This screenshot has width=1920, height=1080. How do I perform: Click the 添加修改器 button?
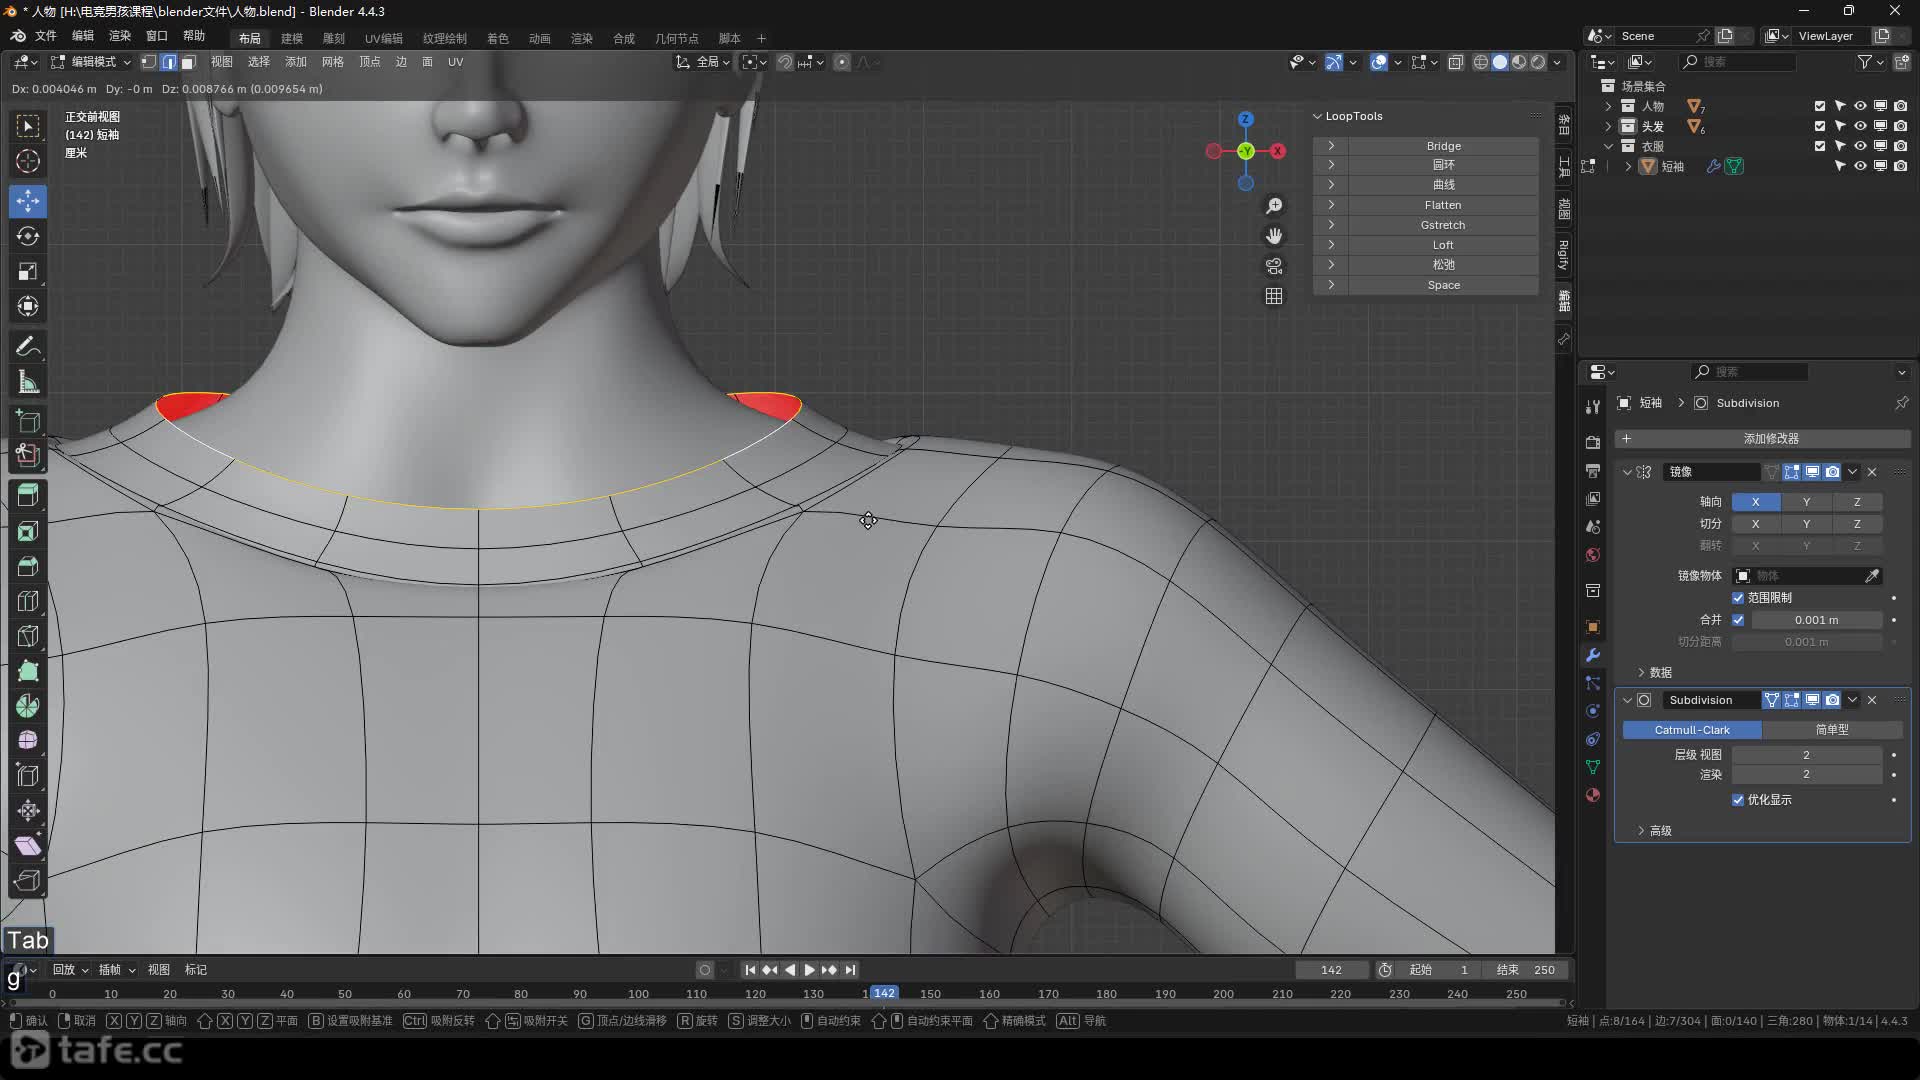[x=1770, y=439]
